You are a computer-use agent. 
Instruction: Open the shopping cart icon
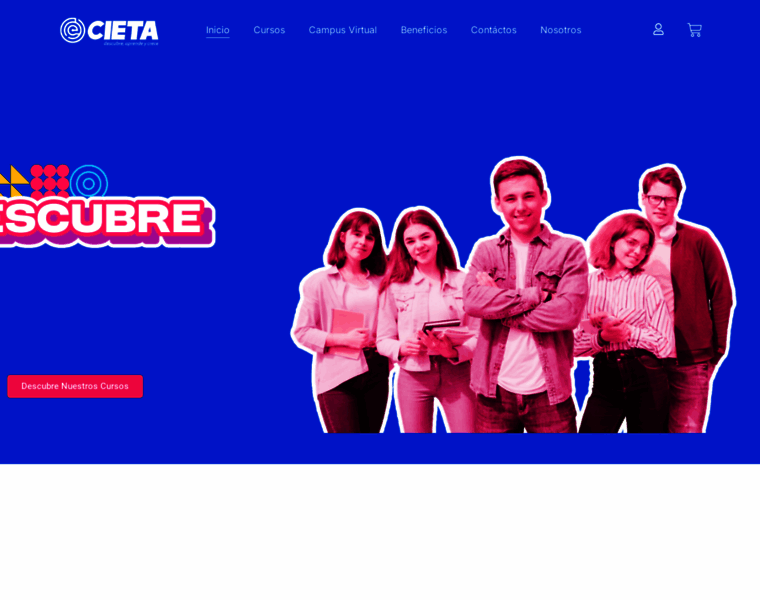694,30
